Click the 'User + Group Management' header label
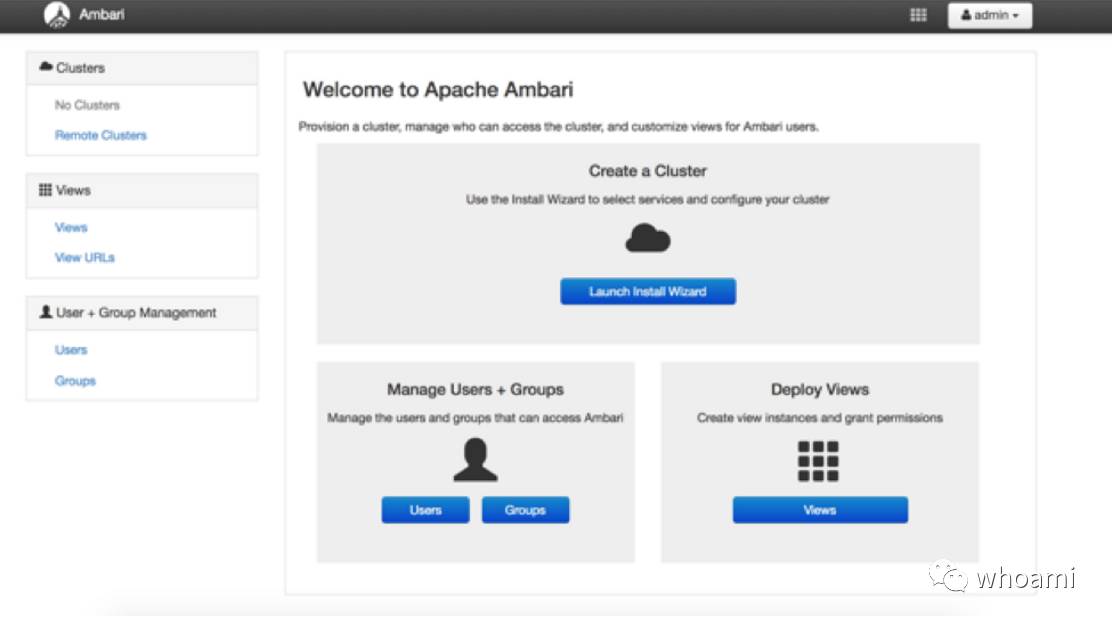Screen dimensions: 1112x624 (136, 313)
